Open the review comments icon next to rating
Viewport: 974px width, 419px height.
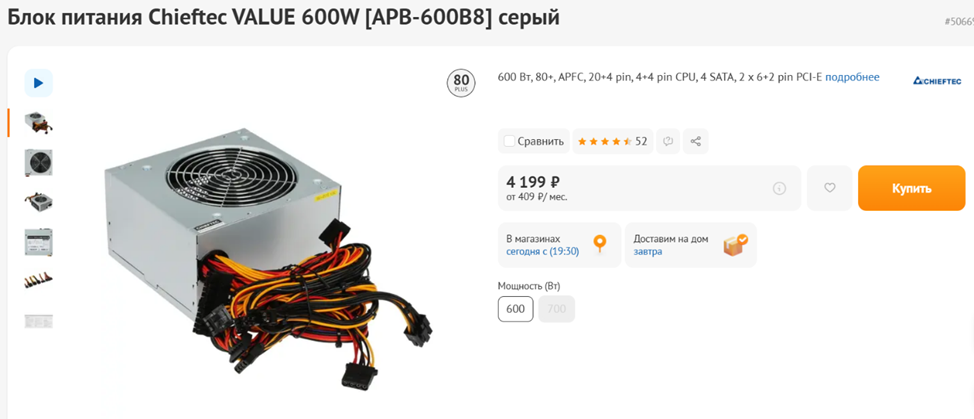(668, 141)
